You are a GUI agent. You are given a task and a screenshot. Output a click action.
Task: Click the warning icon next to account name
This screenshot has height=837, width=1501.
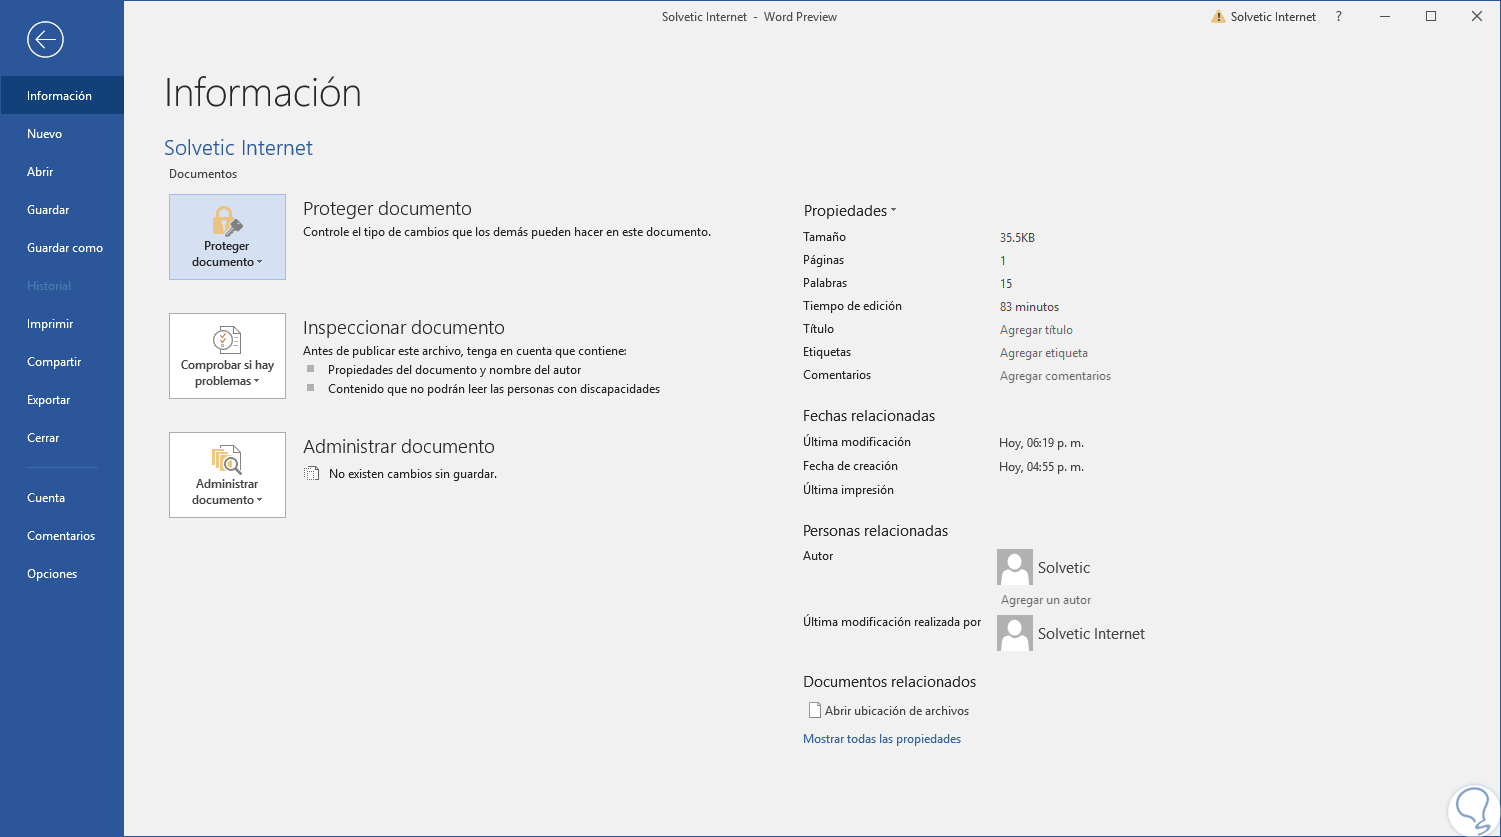tap(1218, 17)
